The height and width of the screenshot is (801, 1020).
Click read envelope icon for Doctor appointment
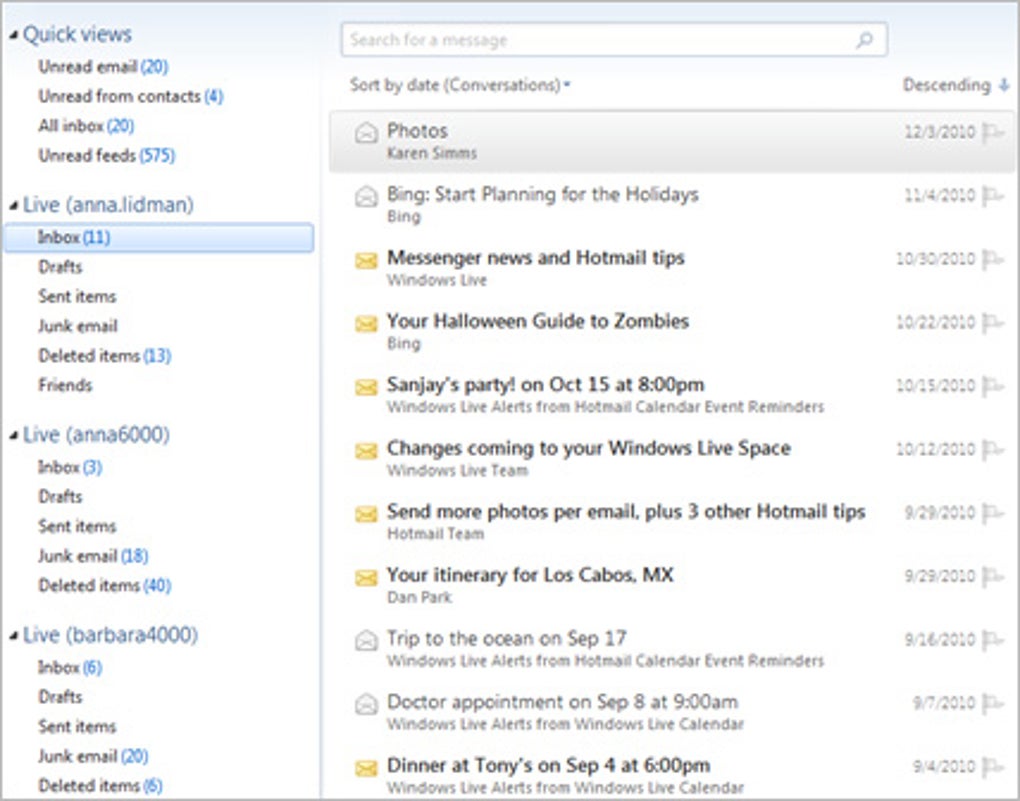pyautogui.click(x=366, y=704)
